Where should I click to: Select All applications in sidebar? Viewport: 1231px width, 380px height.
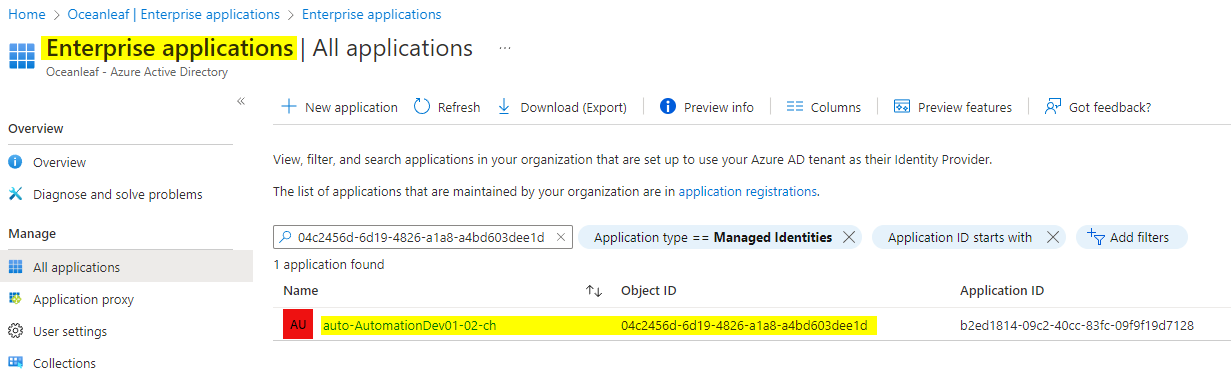point(126,267)
